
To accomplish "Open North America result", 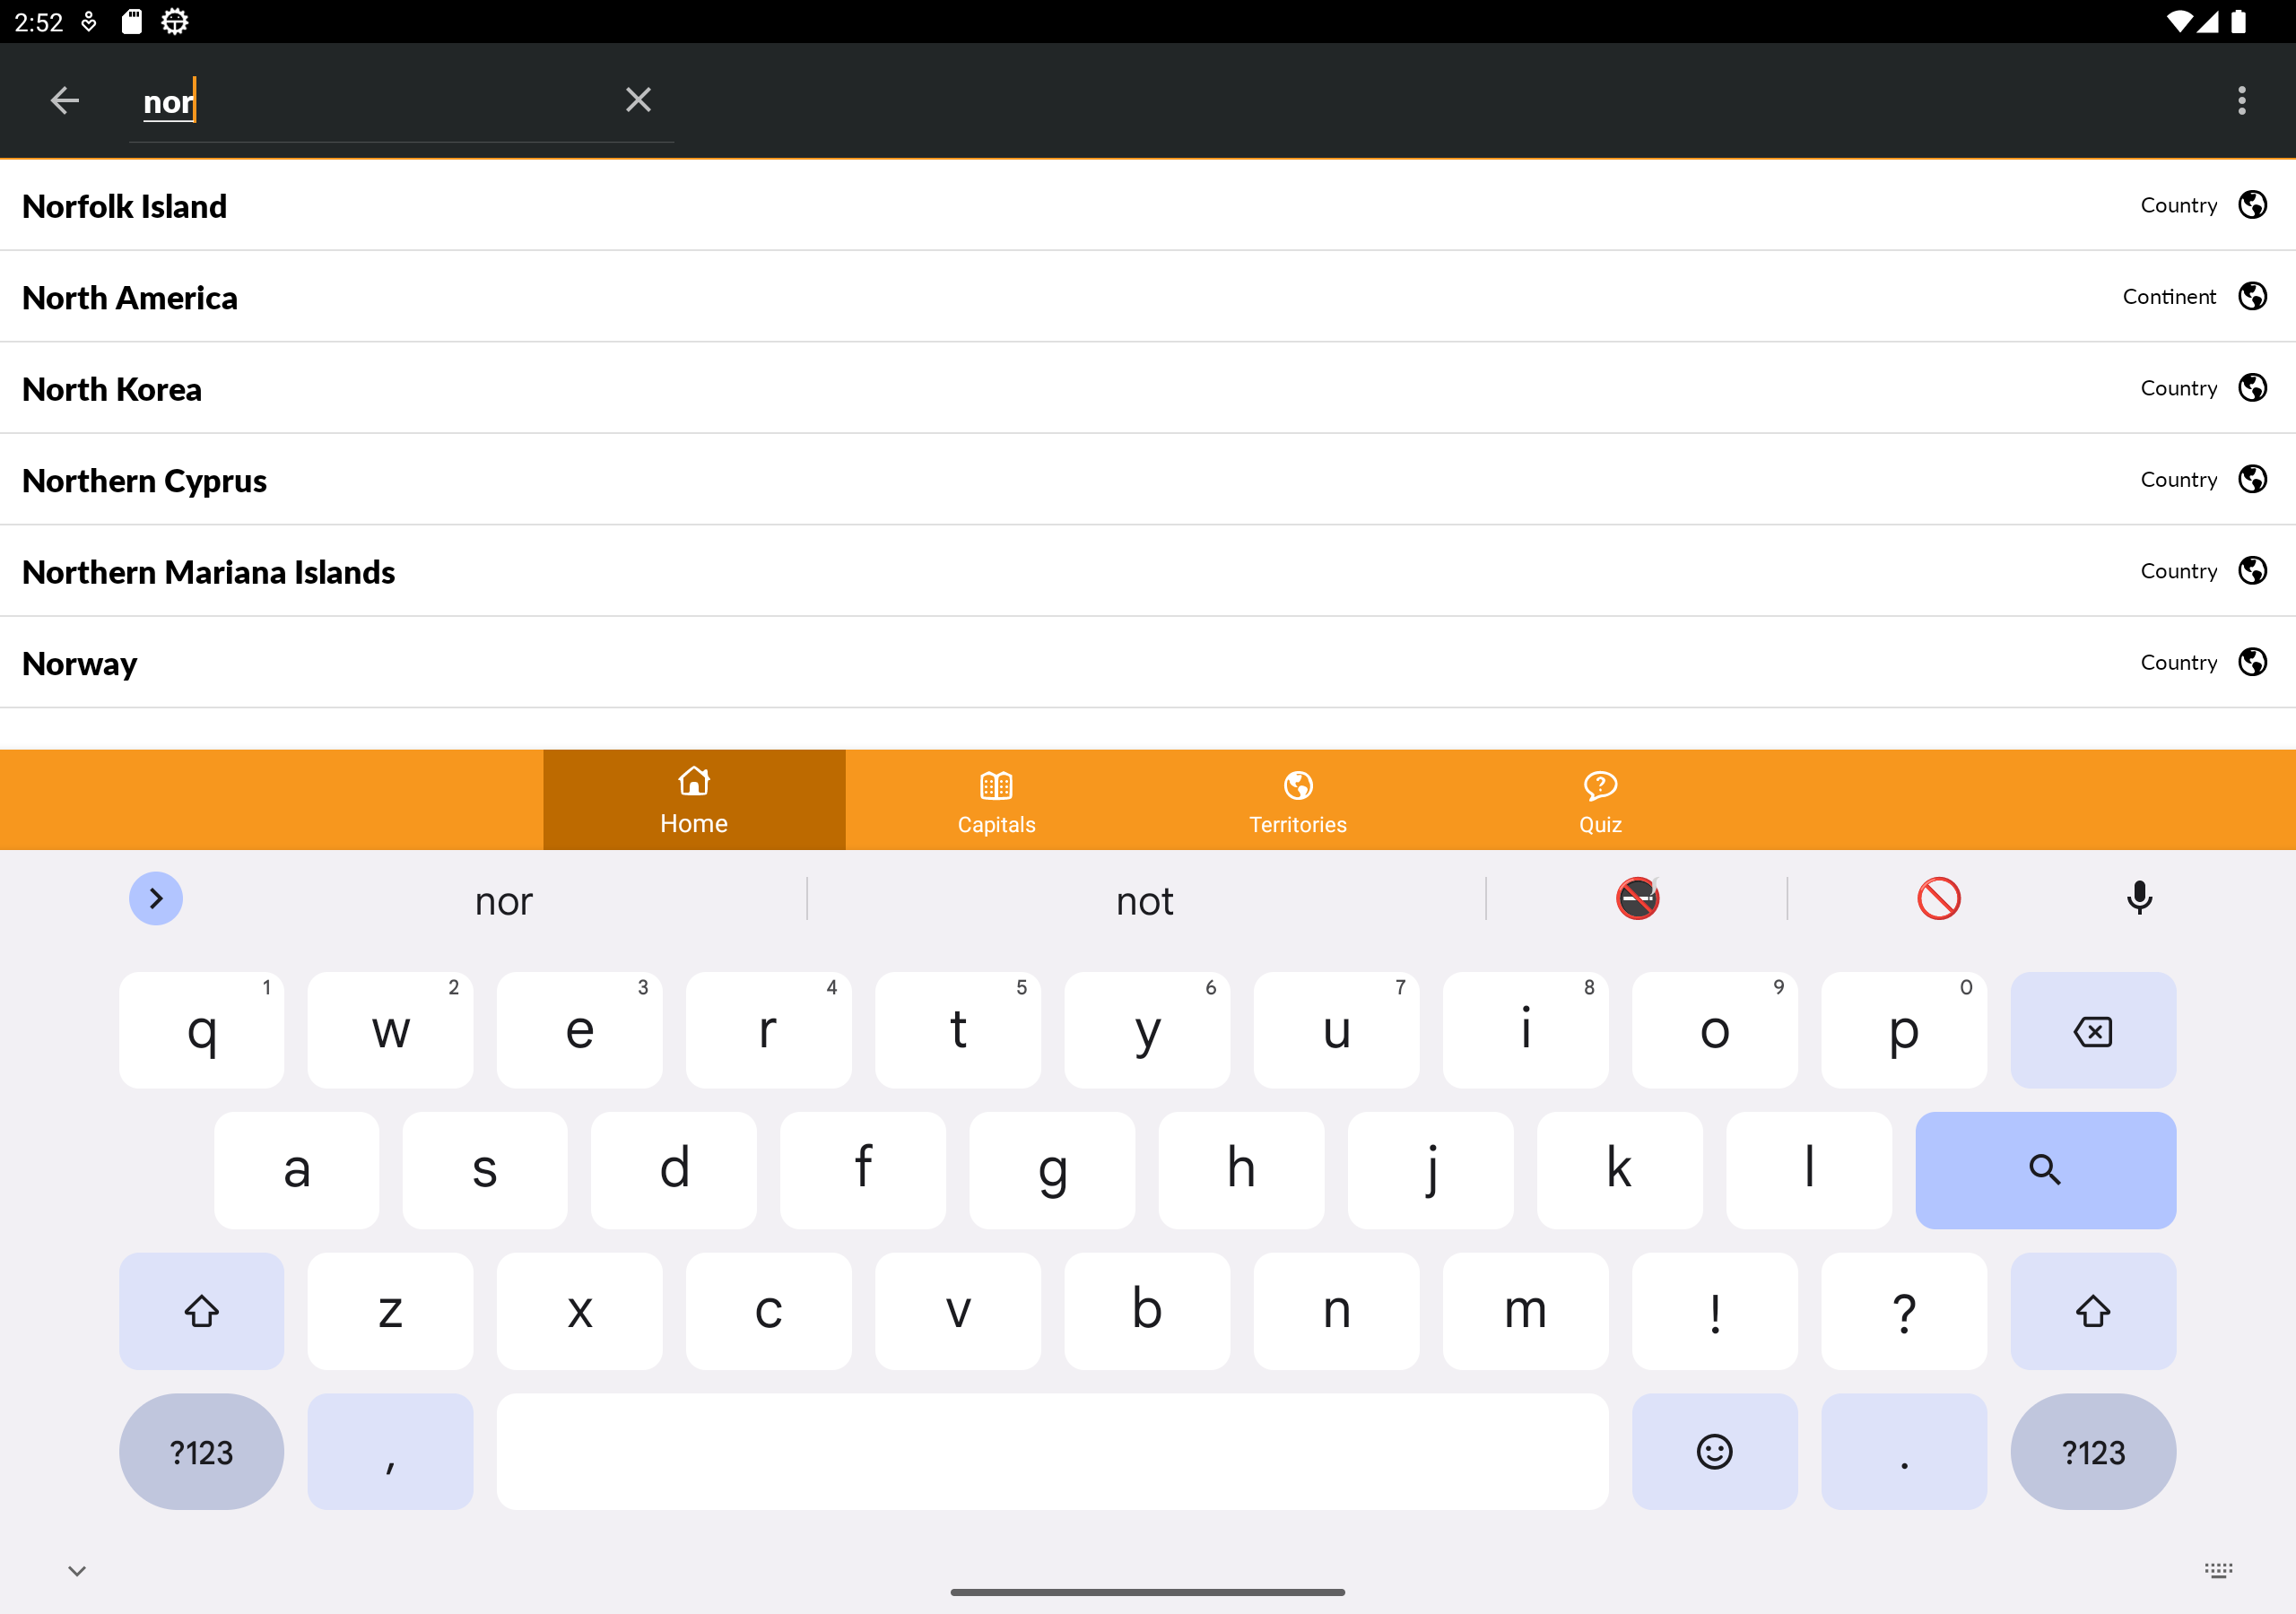I will (1148, 296).
